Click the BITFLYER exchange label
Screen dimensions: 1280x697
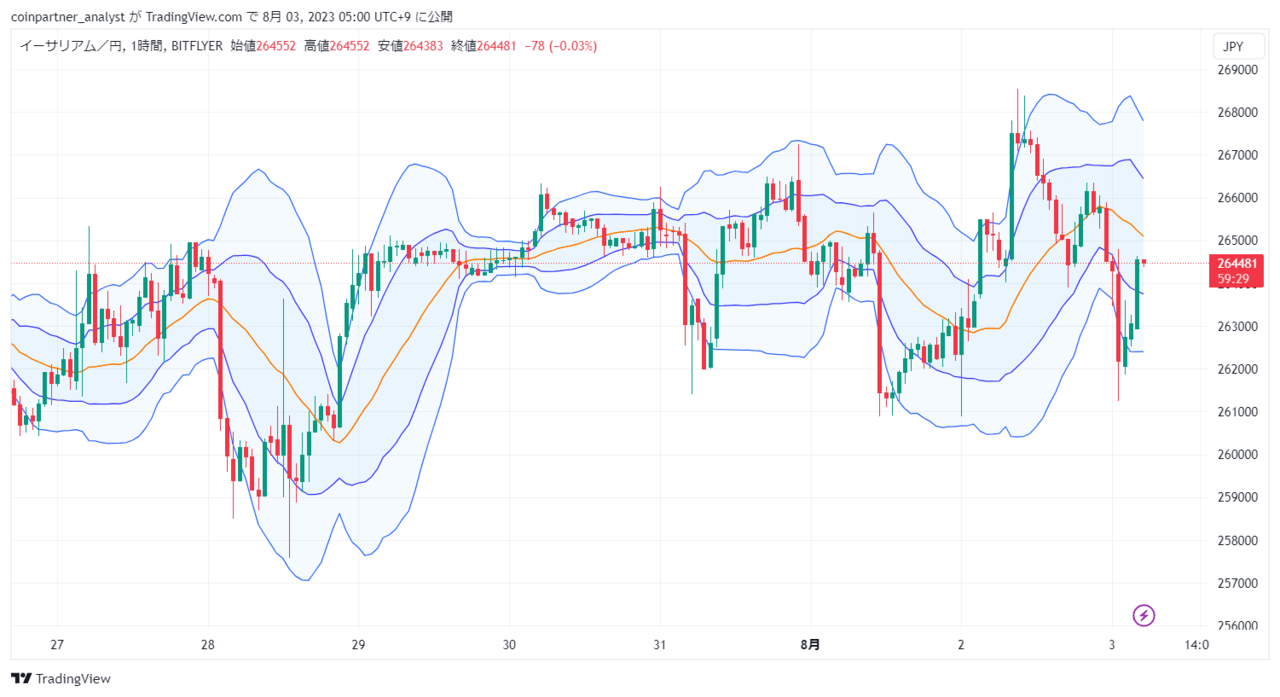197,46
